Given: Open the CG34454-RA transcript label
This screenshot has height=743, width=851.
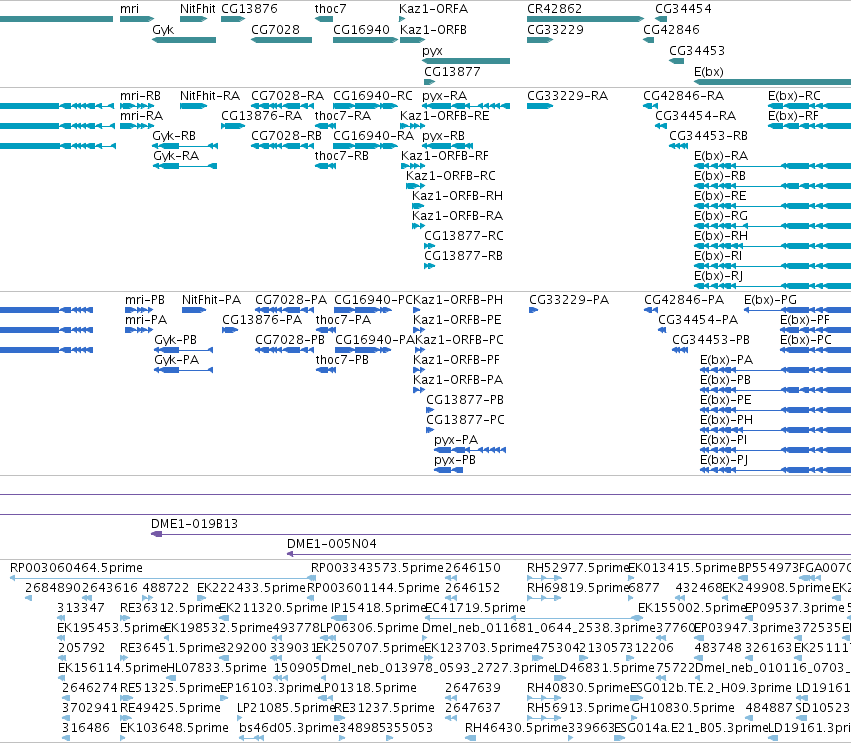Looking at the screenshot, I should 696,116.
